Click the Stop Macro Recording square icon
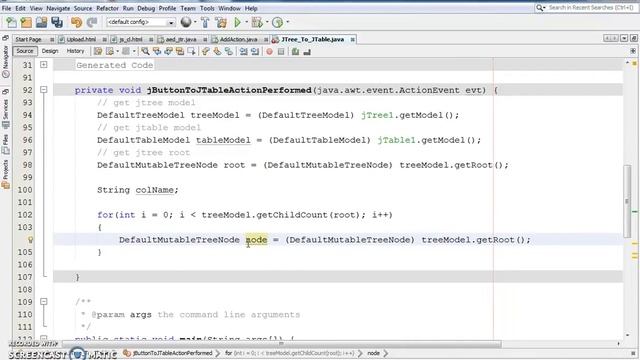640x360 pixels. [x=281, y=51]
